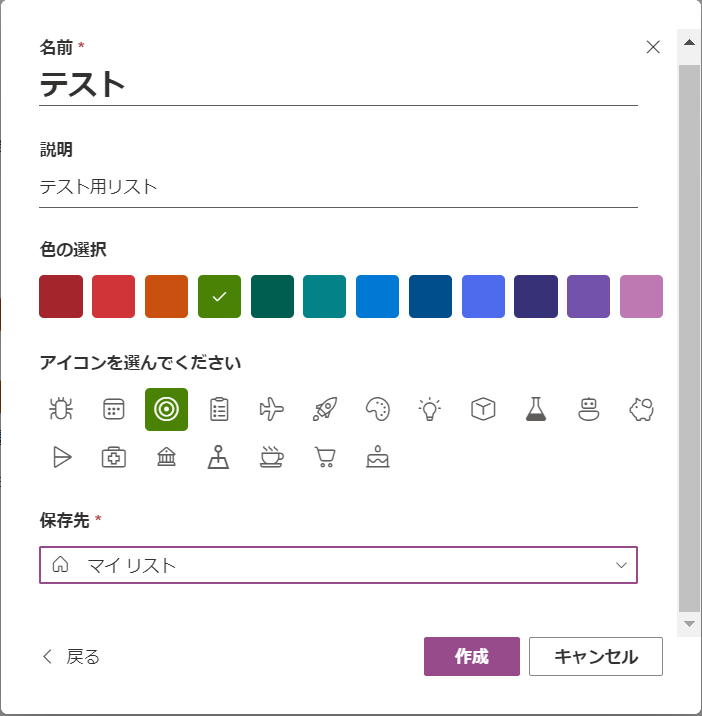Pick the map pin icon
This screenshot has width=702, height=716.
(219, 458)
